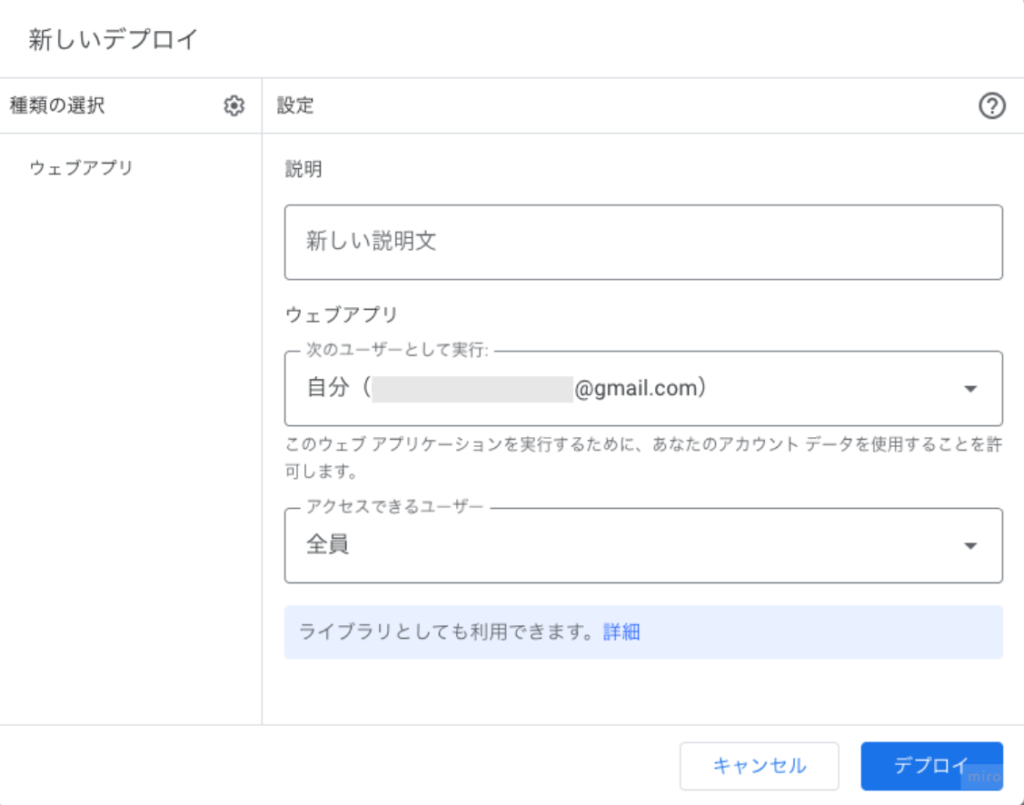Click the キャンセル button
1024x805 pixels.
[x=759, y=765]
